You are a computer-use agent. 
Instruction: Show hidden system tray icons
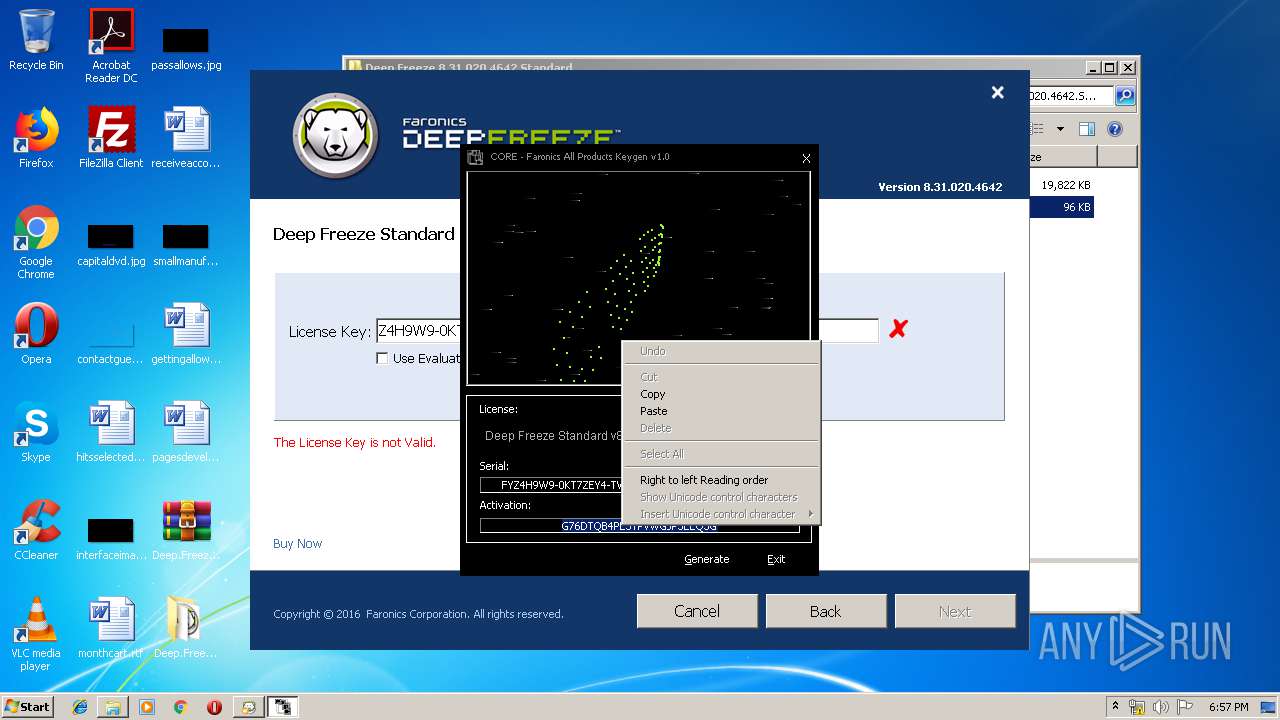(1115, 706)
